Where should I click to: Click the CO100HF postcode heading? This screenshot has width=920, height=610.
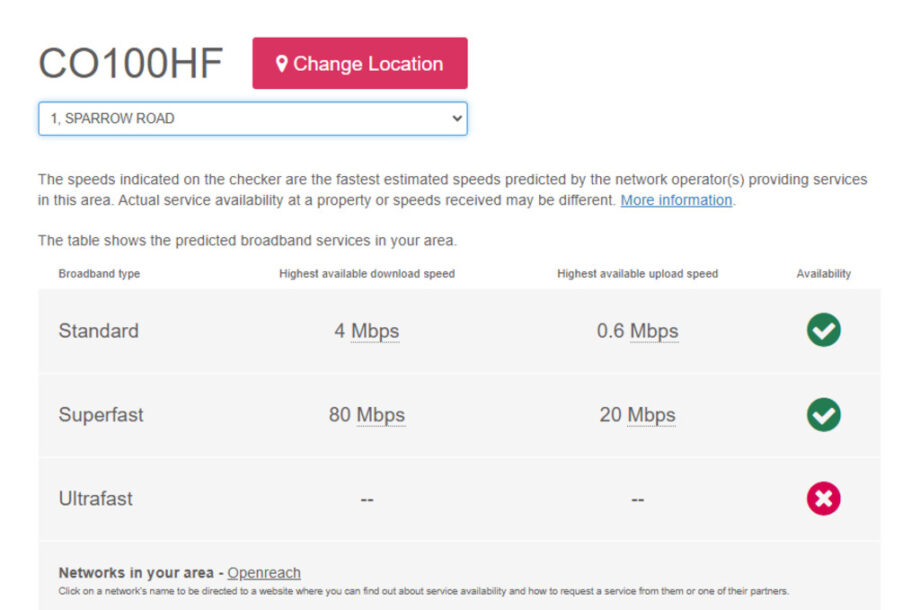pos(131,63)
